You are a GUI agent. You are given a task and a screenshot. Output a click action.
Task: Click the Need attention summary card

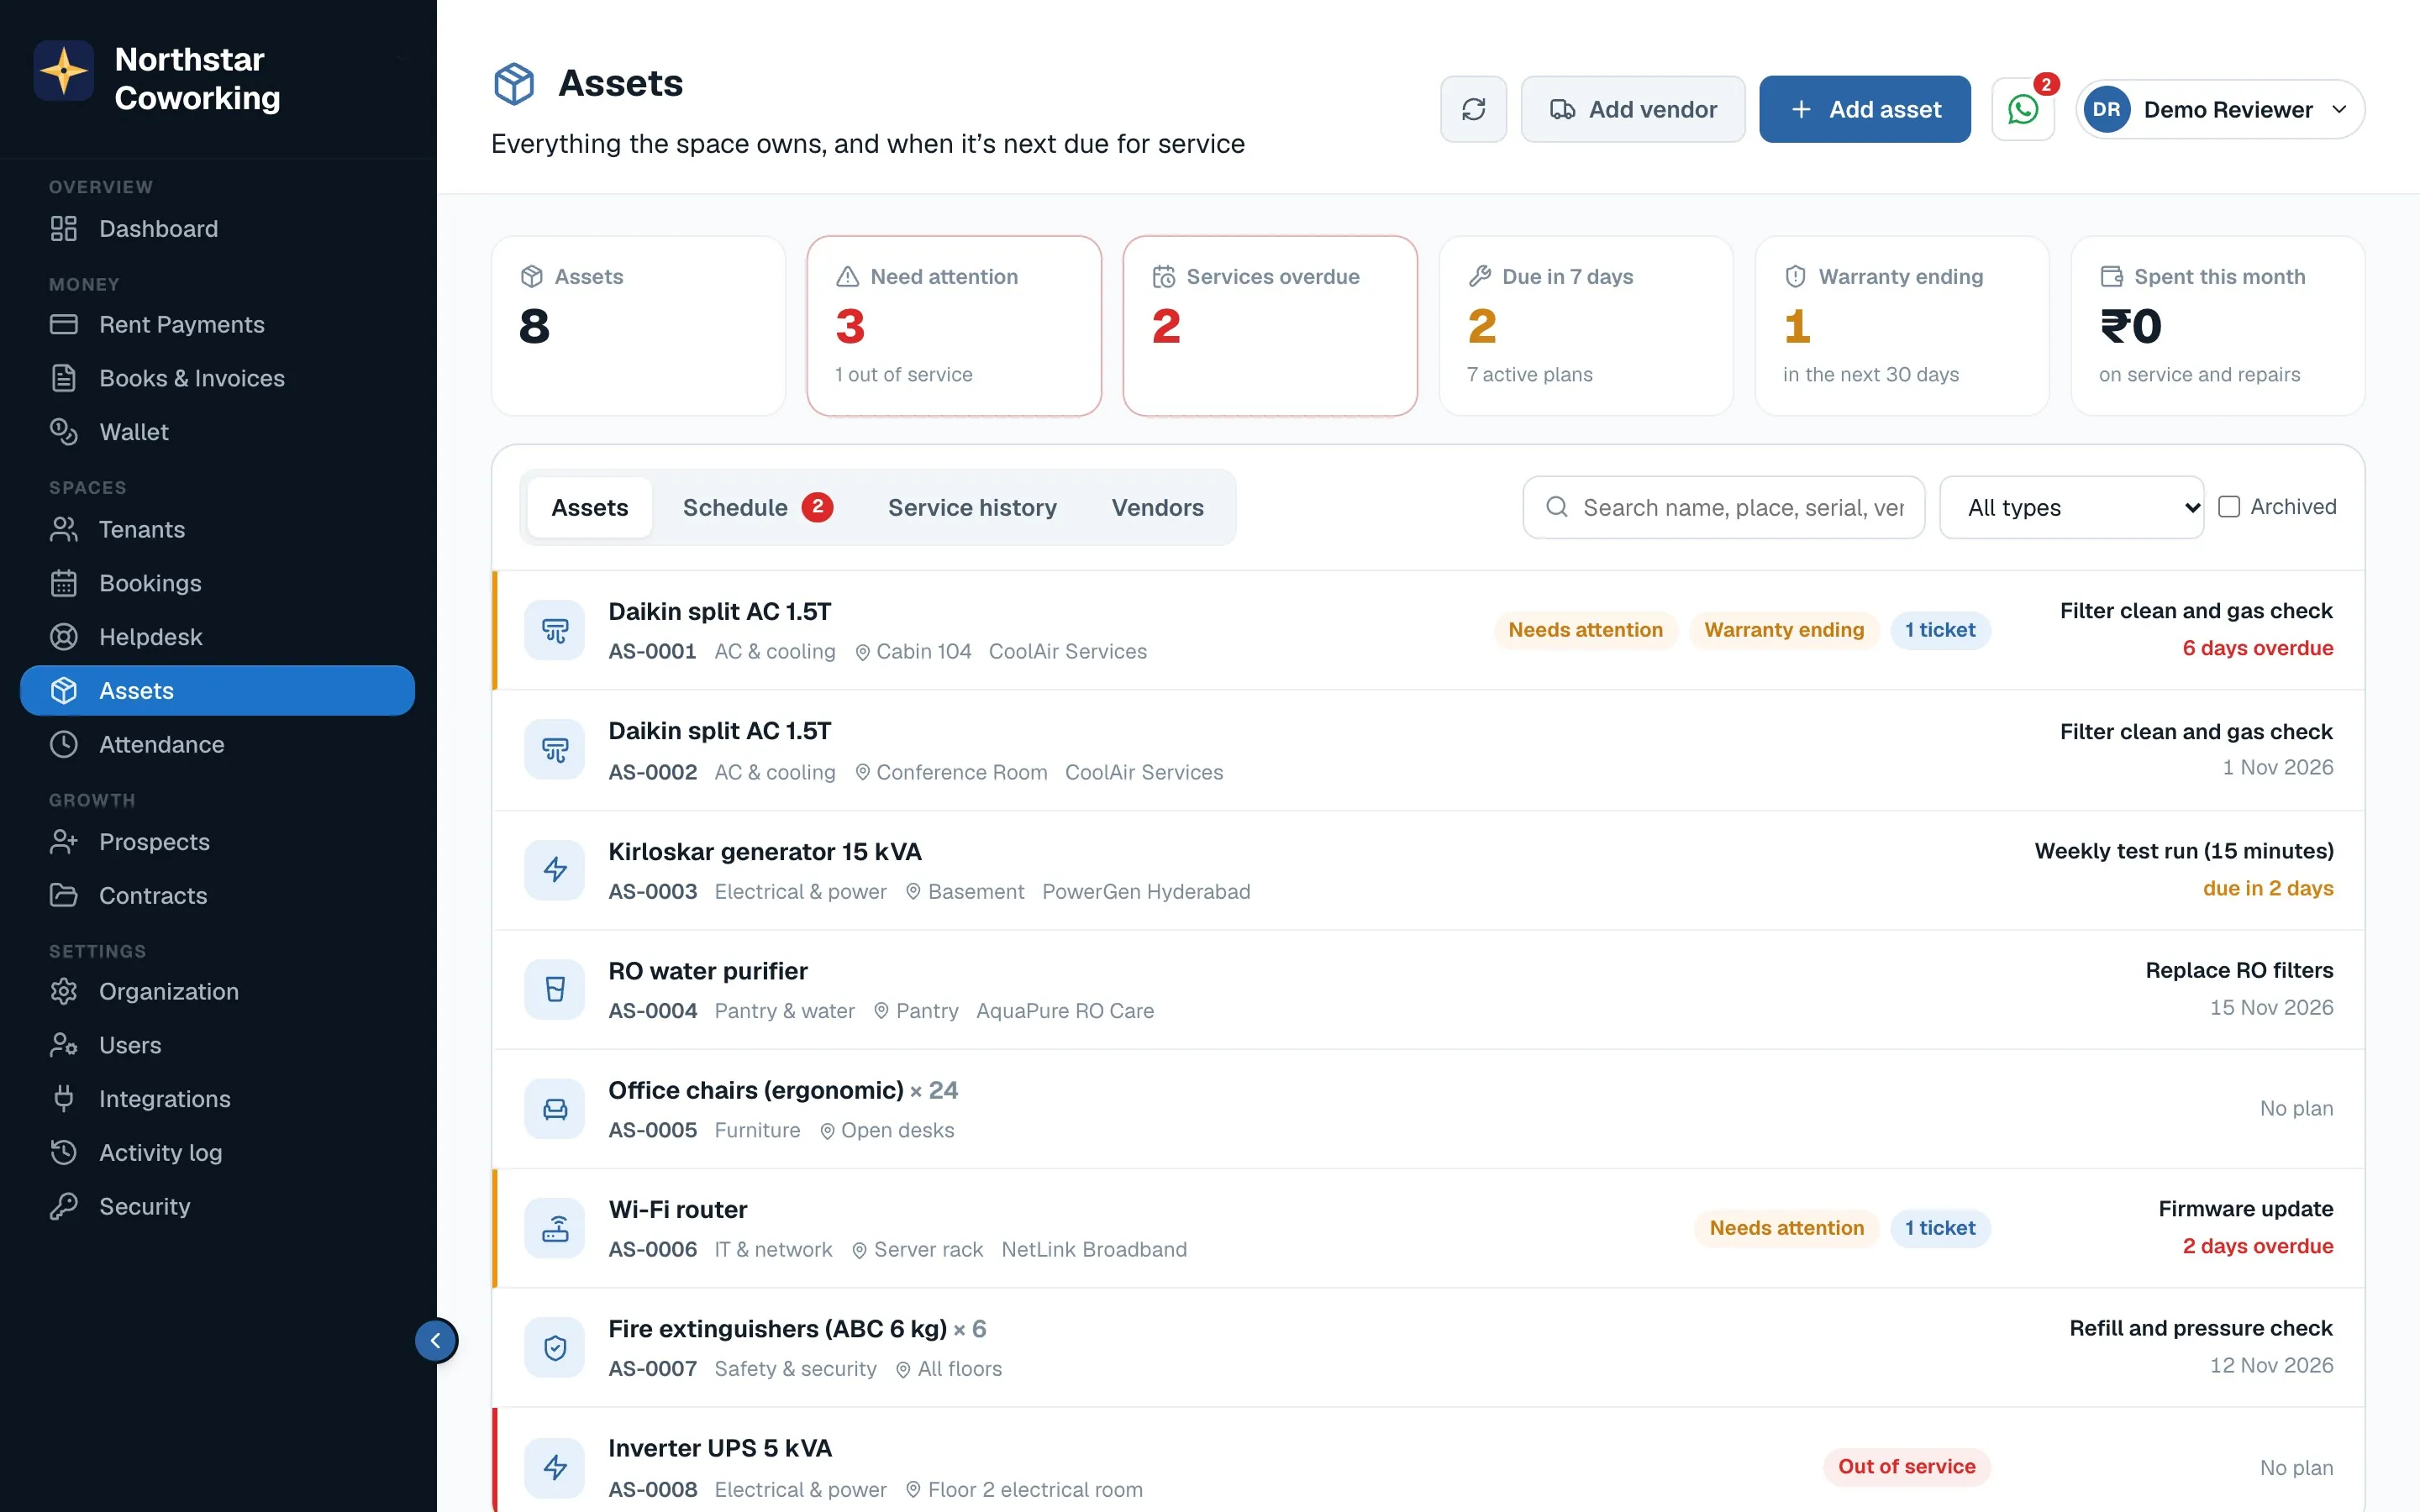(954, 326)
